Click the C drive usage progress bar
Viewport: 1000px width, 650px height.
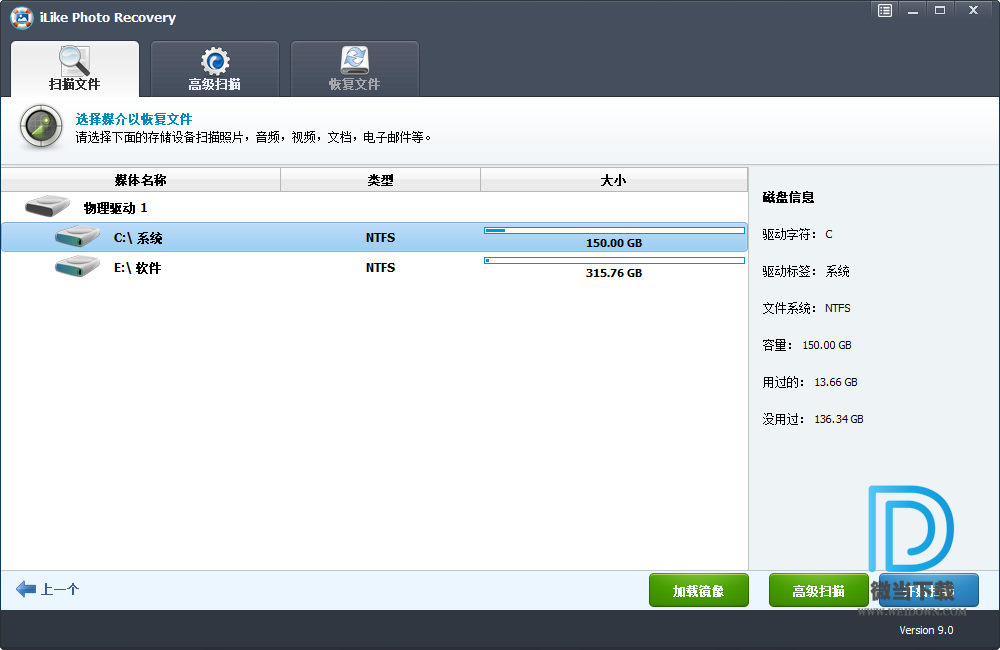pos(614,230)
